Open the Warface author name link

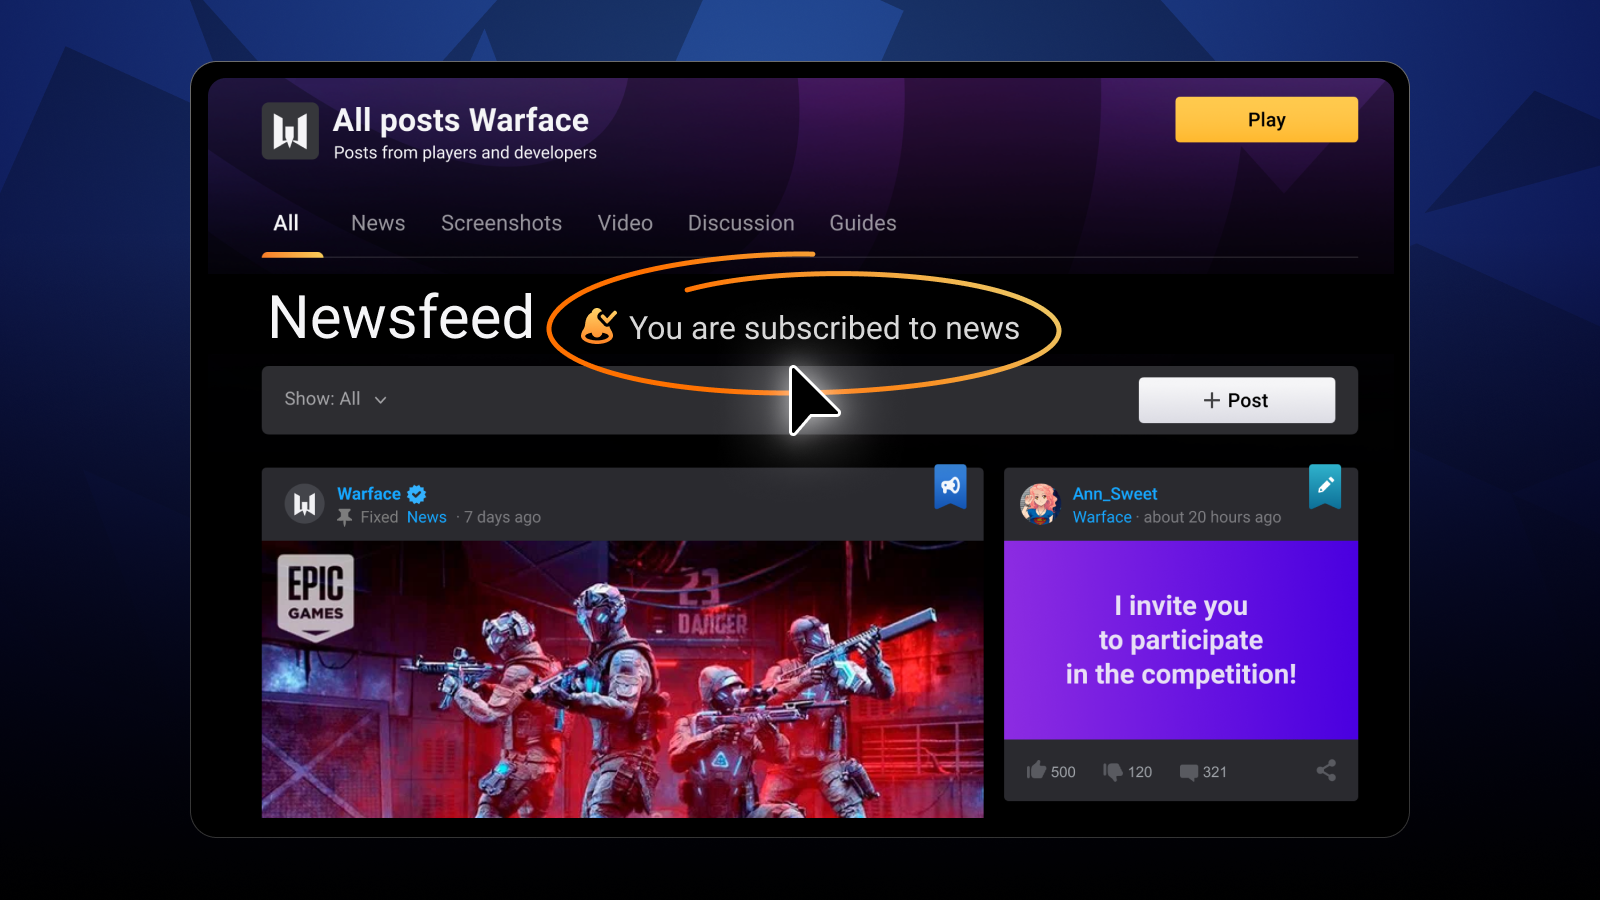pyautogui.click(x=369, y=493)
